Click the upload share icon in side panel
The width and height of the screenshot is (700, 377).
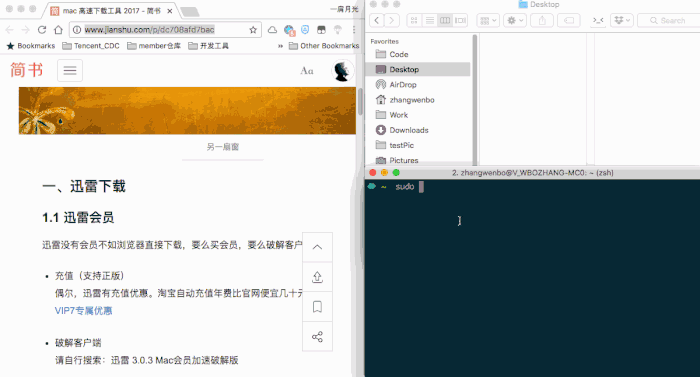pyautogui.click(x=317, y=277)
